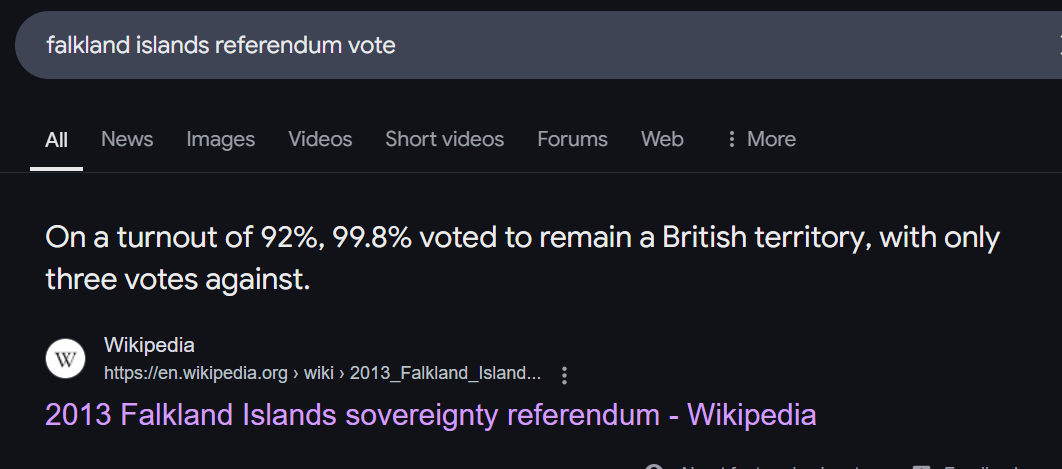Click the Wikipedia site name above the result
The height and width of the screenshot is (469, 1062).
click(149, 346)
